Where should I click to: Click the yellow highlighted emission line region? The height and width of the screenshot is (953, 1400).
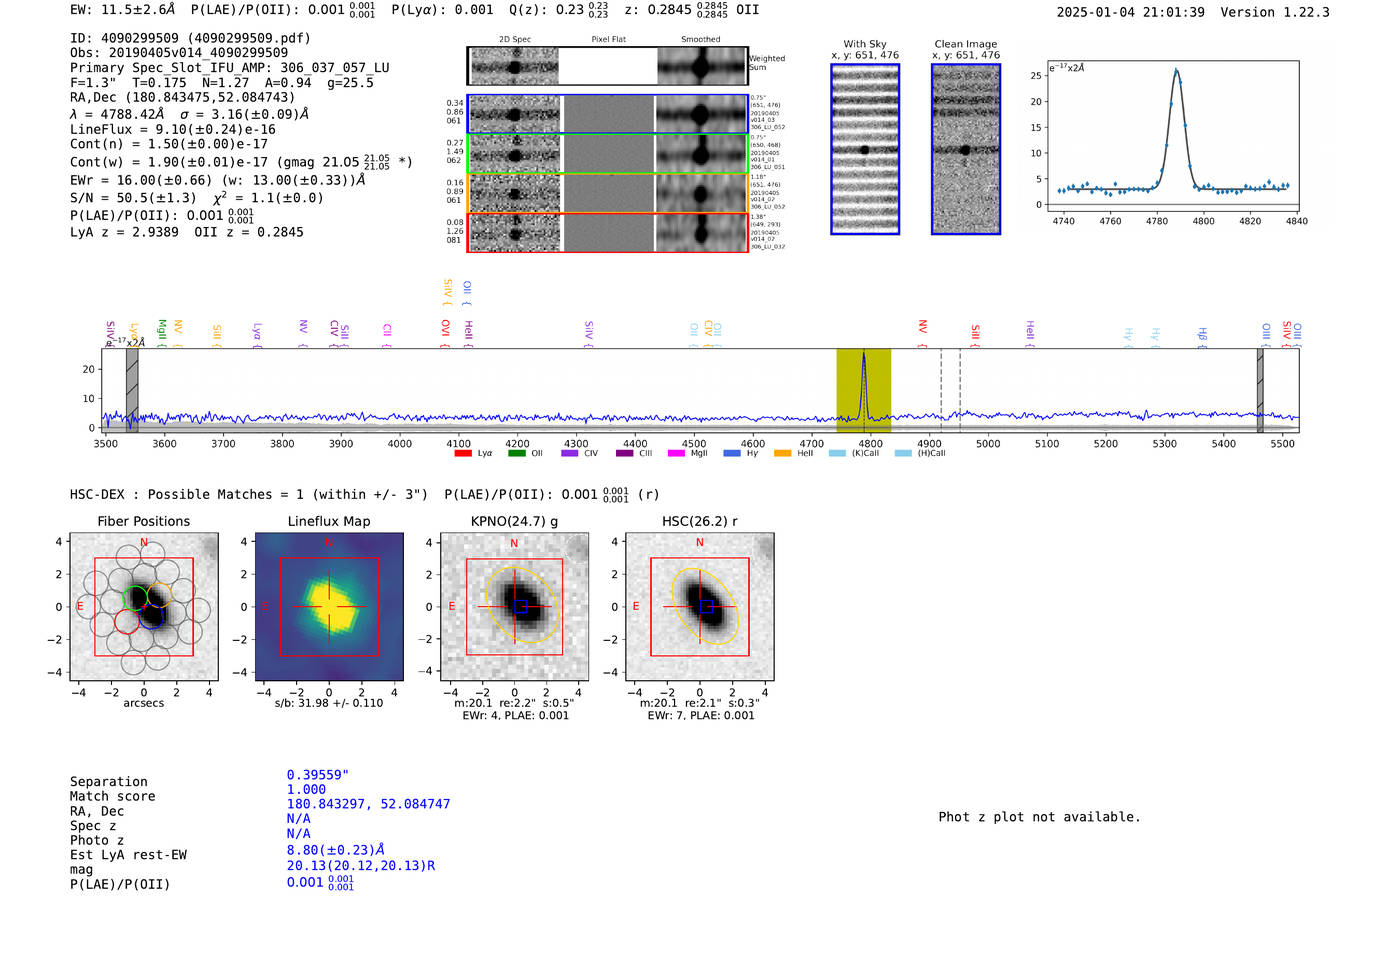tap(863, 391)
